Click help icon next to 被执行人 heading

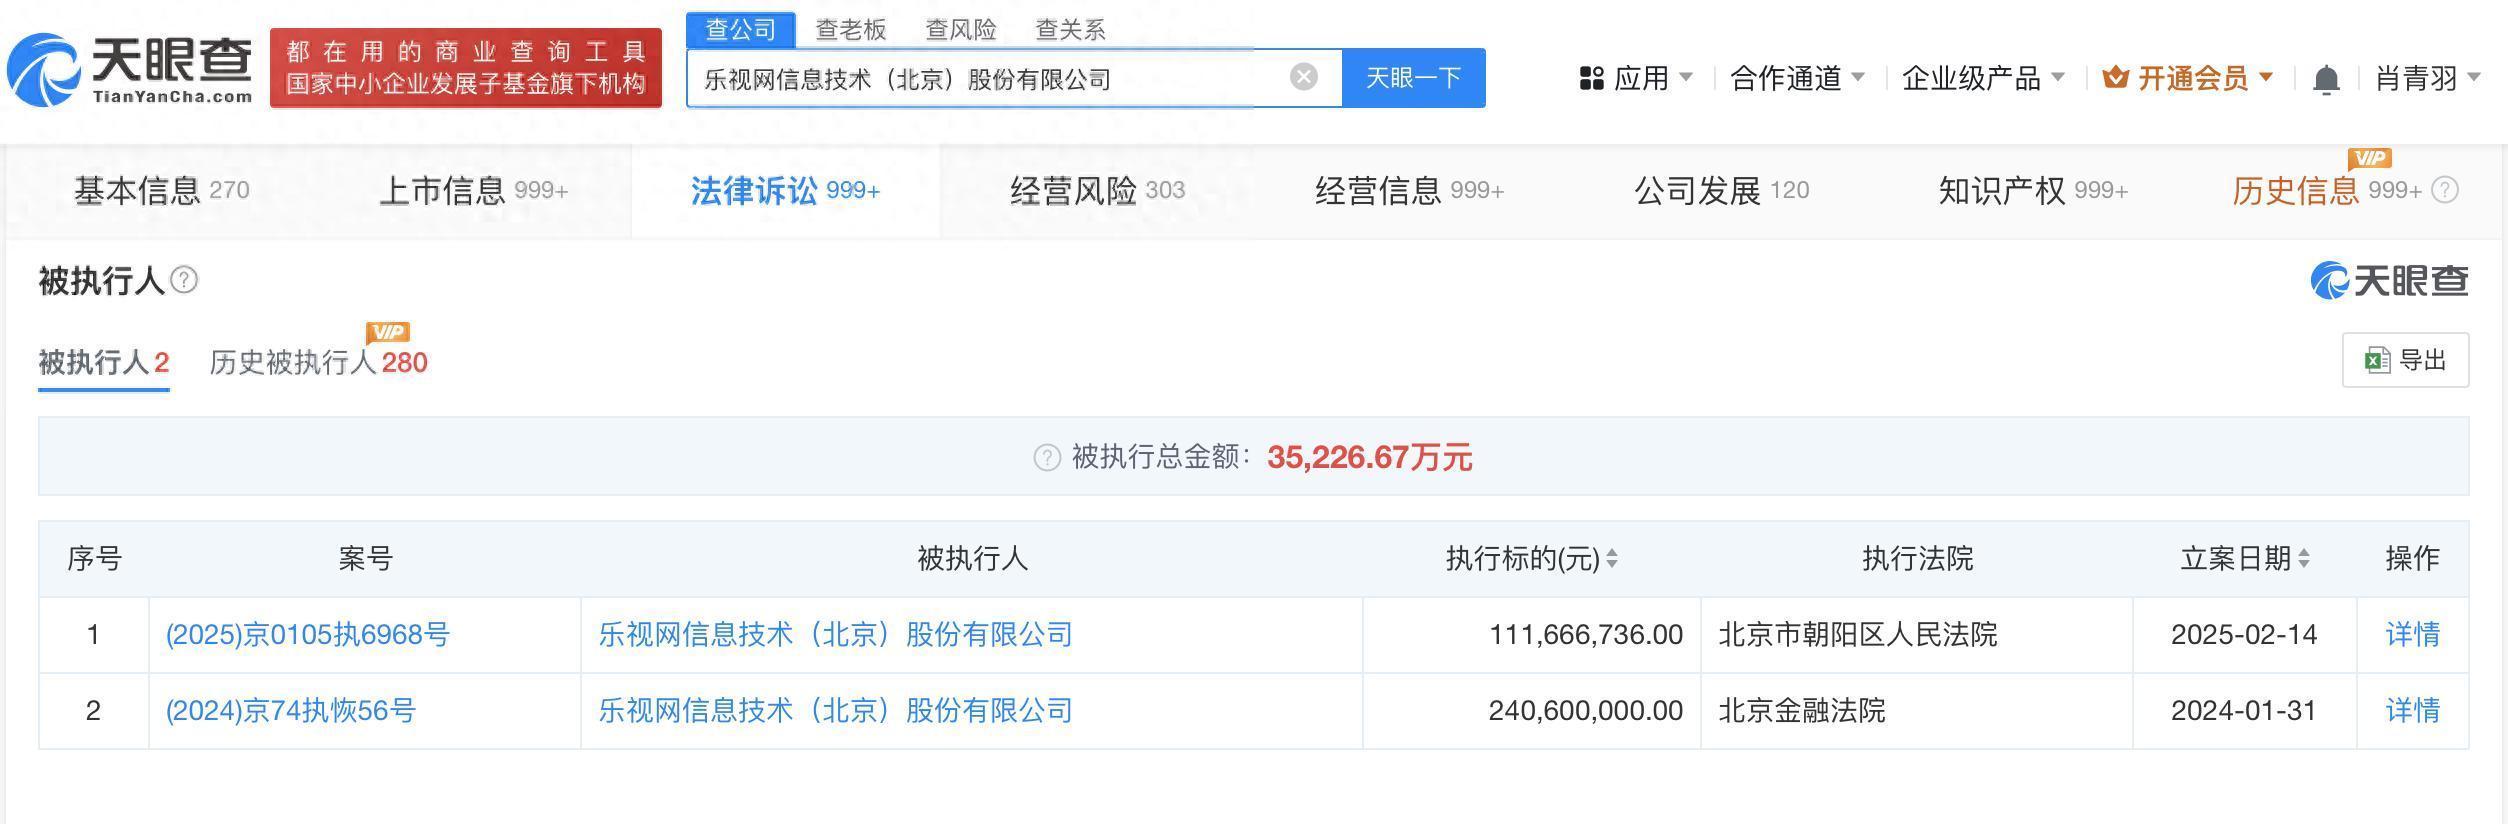tap(184, 280)
